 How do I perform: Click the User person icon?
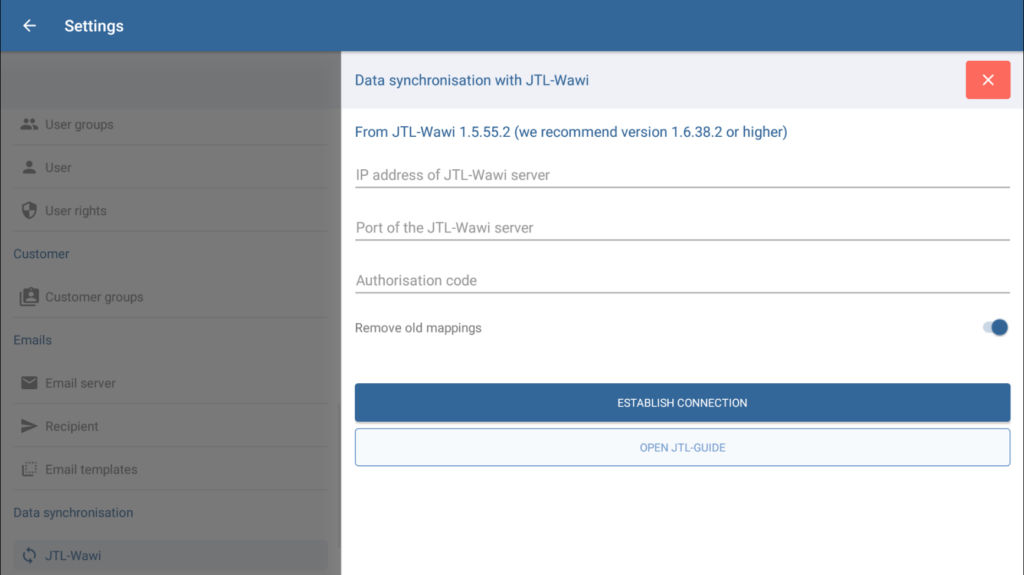tap(29, 168)
